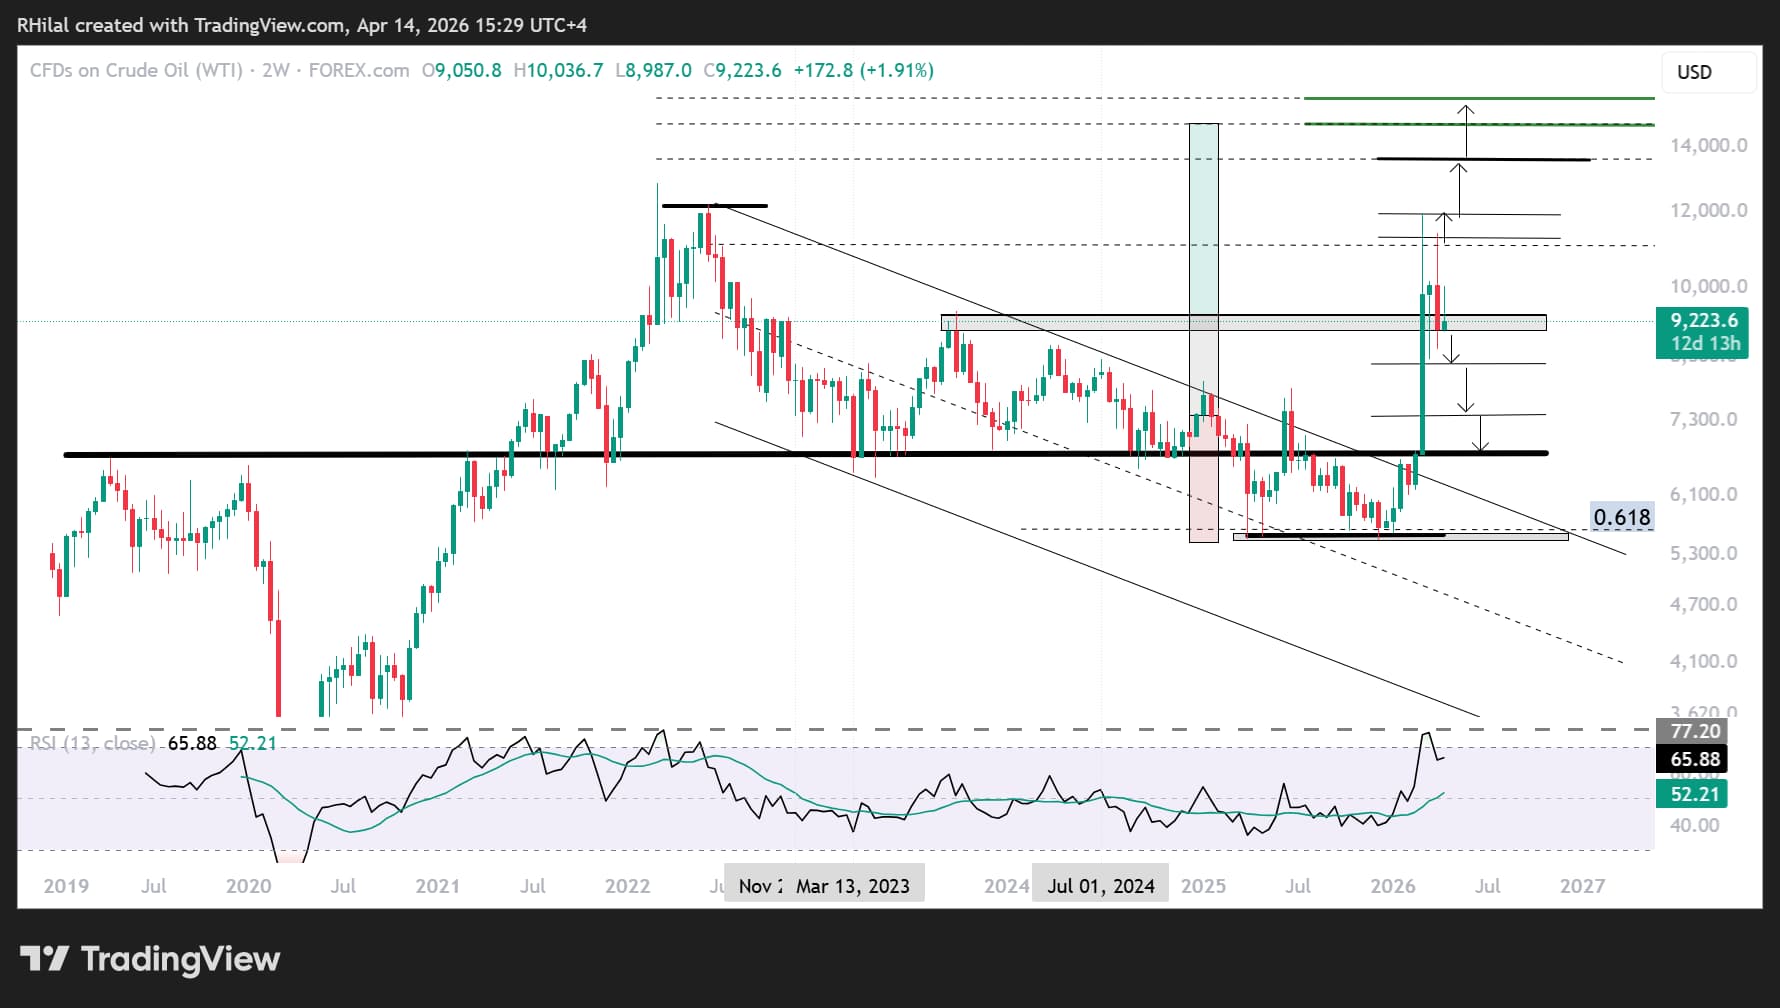Click the '2W' timeframe label in the header

(276, 70)
